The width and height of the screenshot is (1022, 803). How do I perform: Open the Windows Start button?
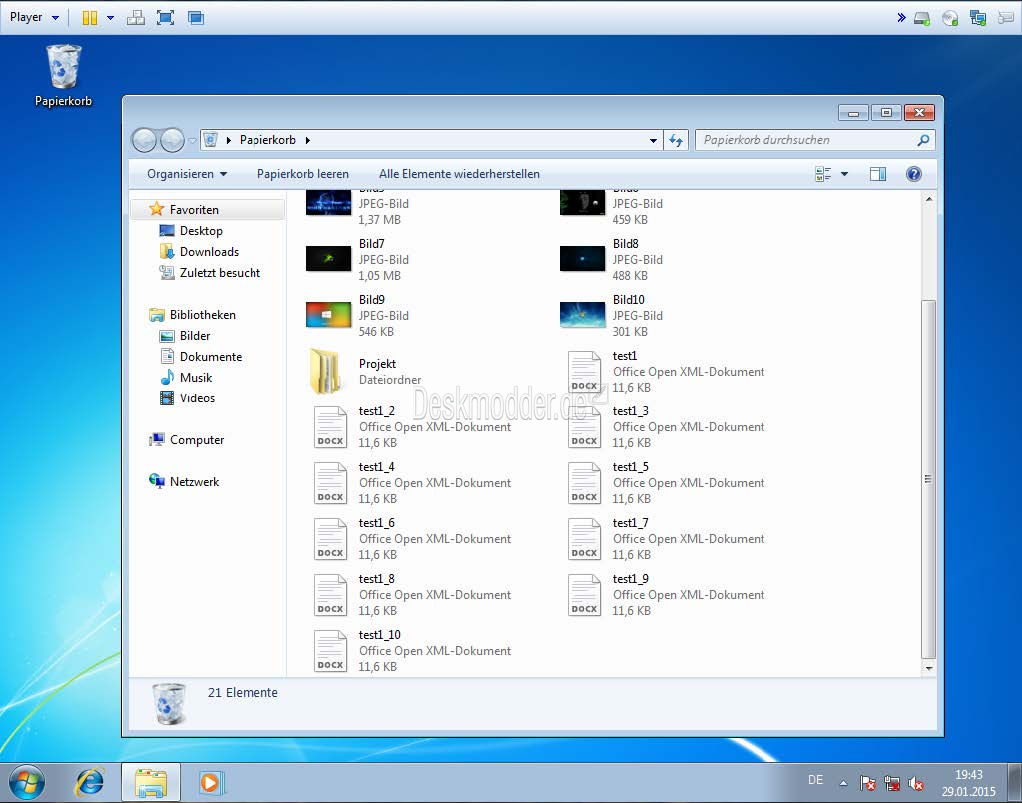point(27,782)
